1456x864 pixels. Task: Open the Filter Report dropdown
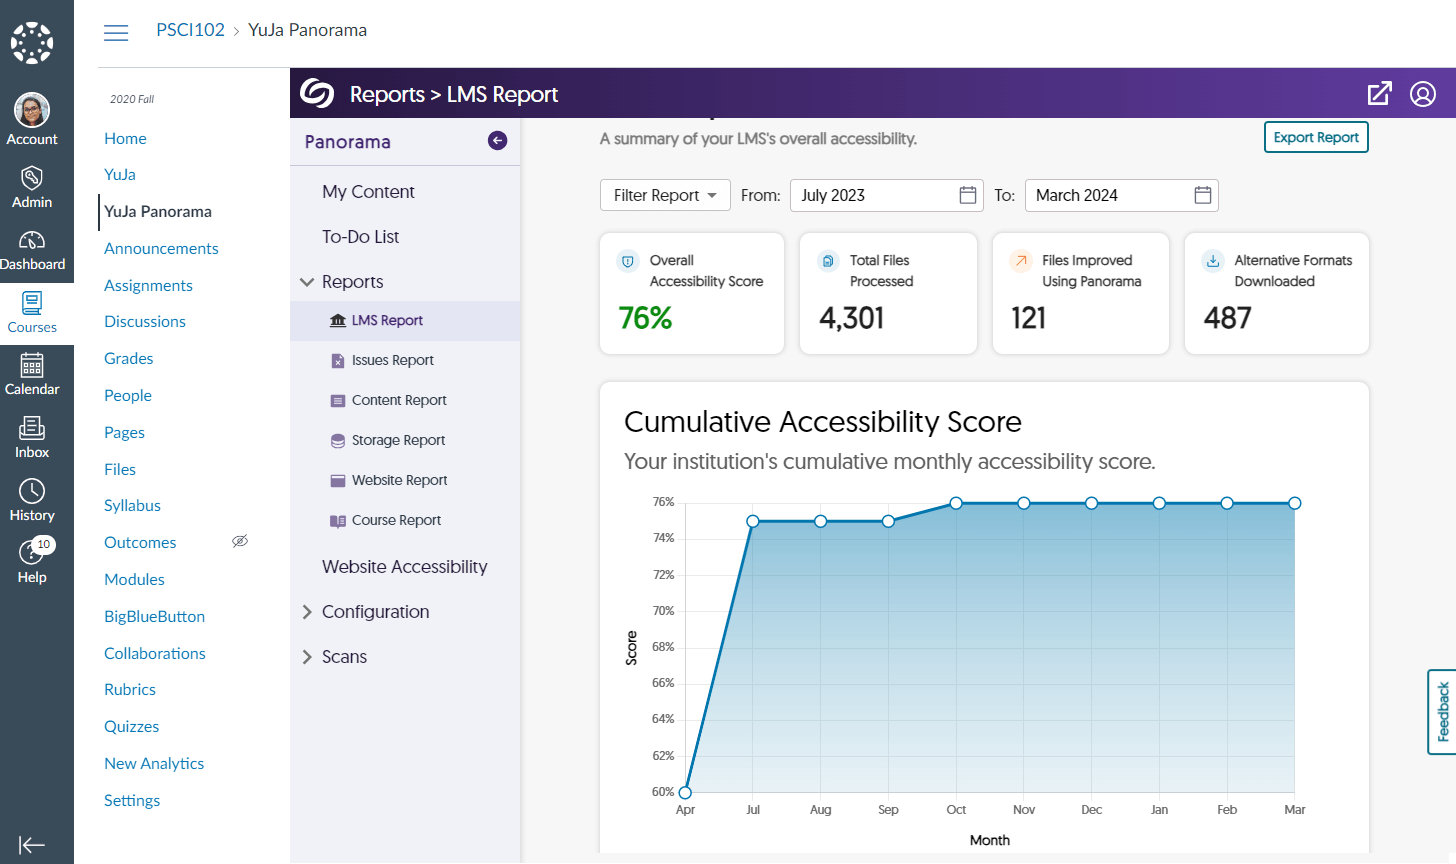664,195
